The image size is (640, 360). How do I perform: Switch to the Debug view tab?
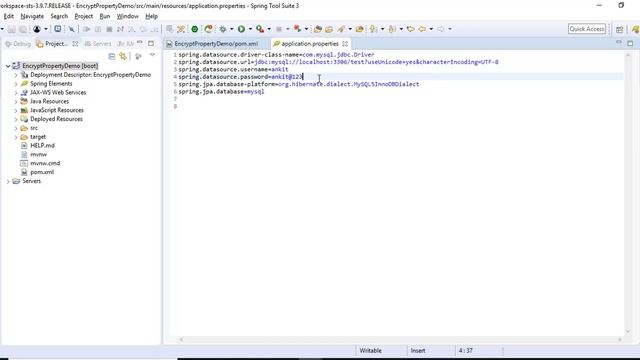(x=18, y=44)
